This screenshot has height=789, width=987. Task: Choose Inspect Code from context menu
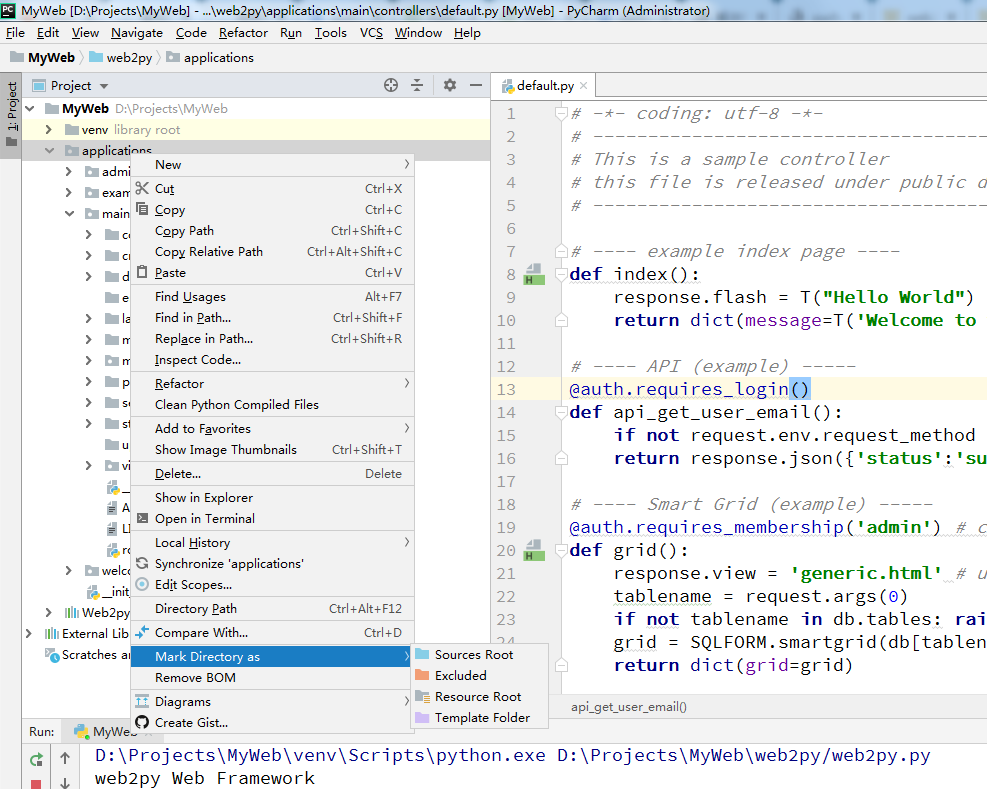coord(273,360)
